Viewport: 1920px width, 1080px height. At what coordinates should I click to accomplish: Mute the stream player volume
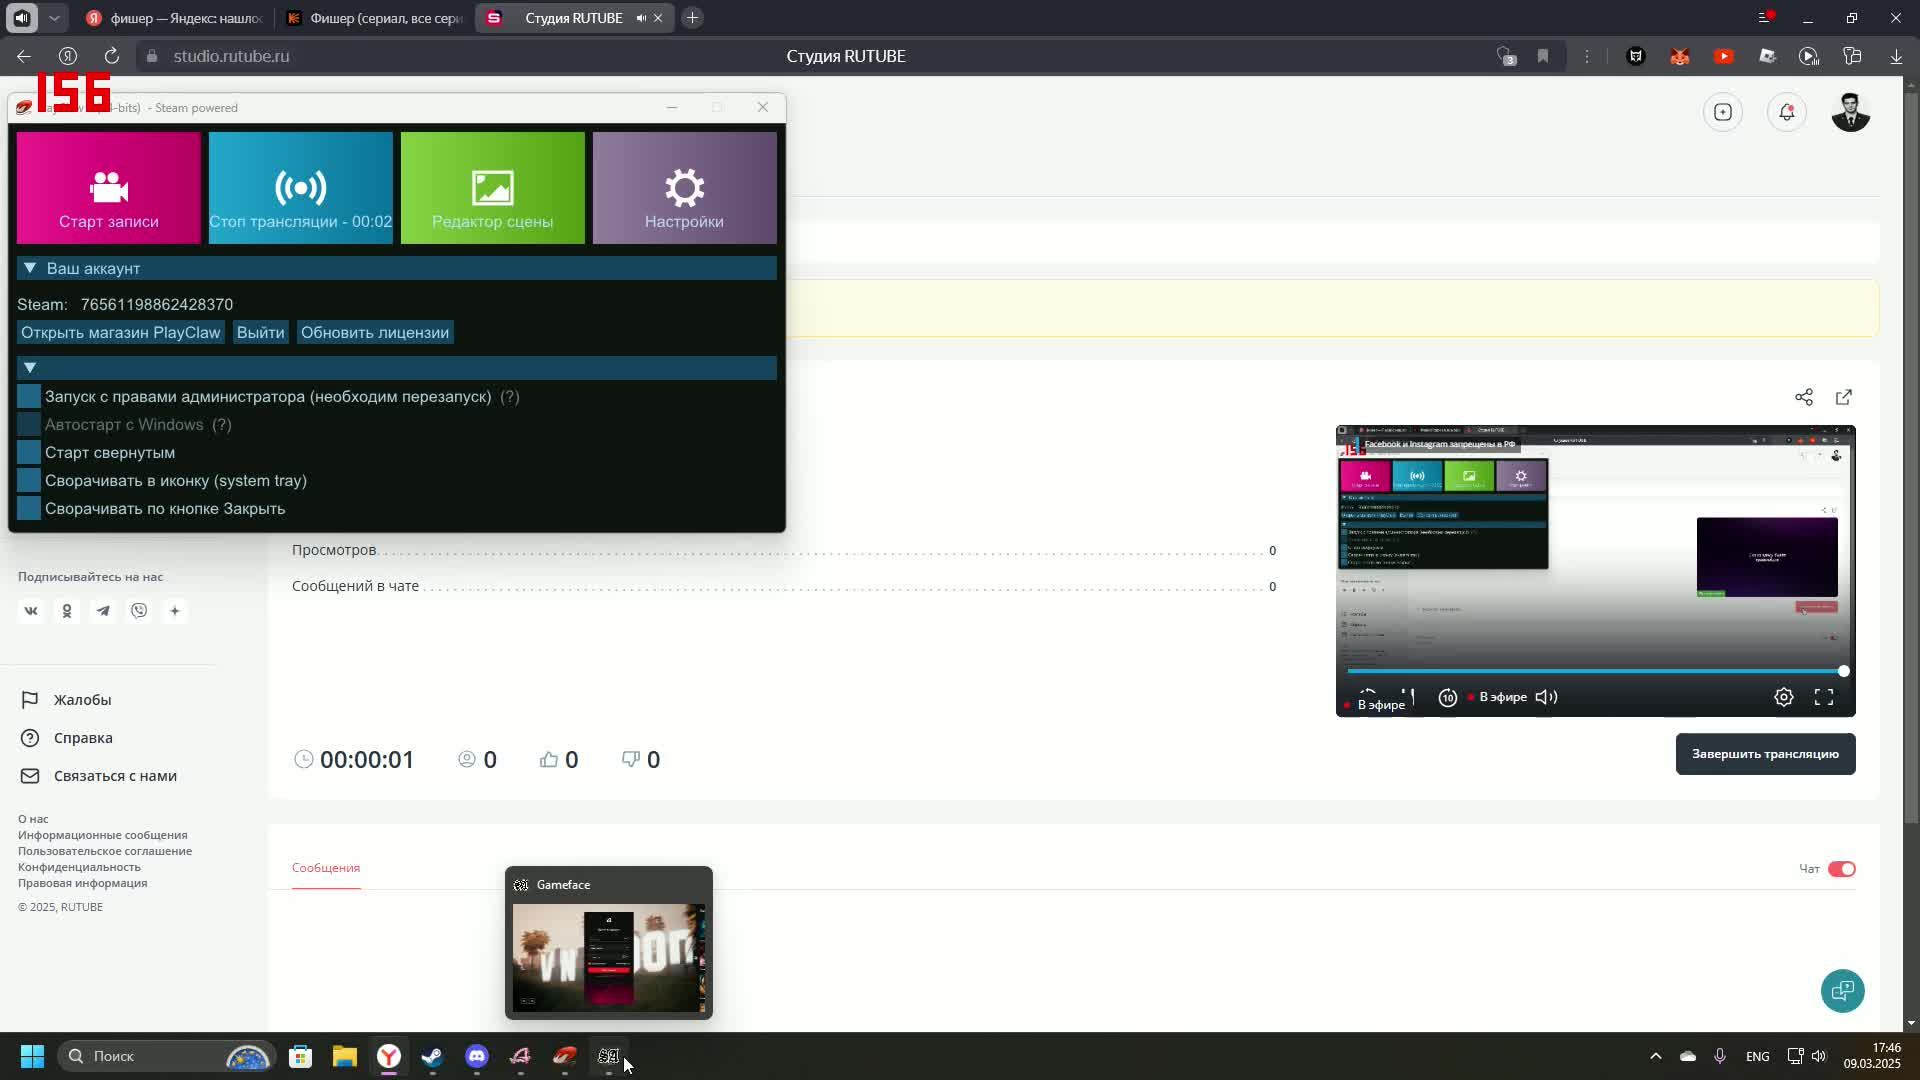point(1547,697)
